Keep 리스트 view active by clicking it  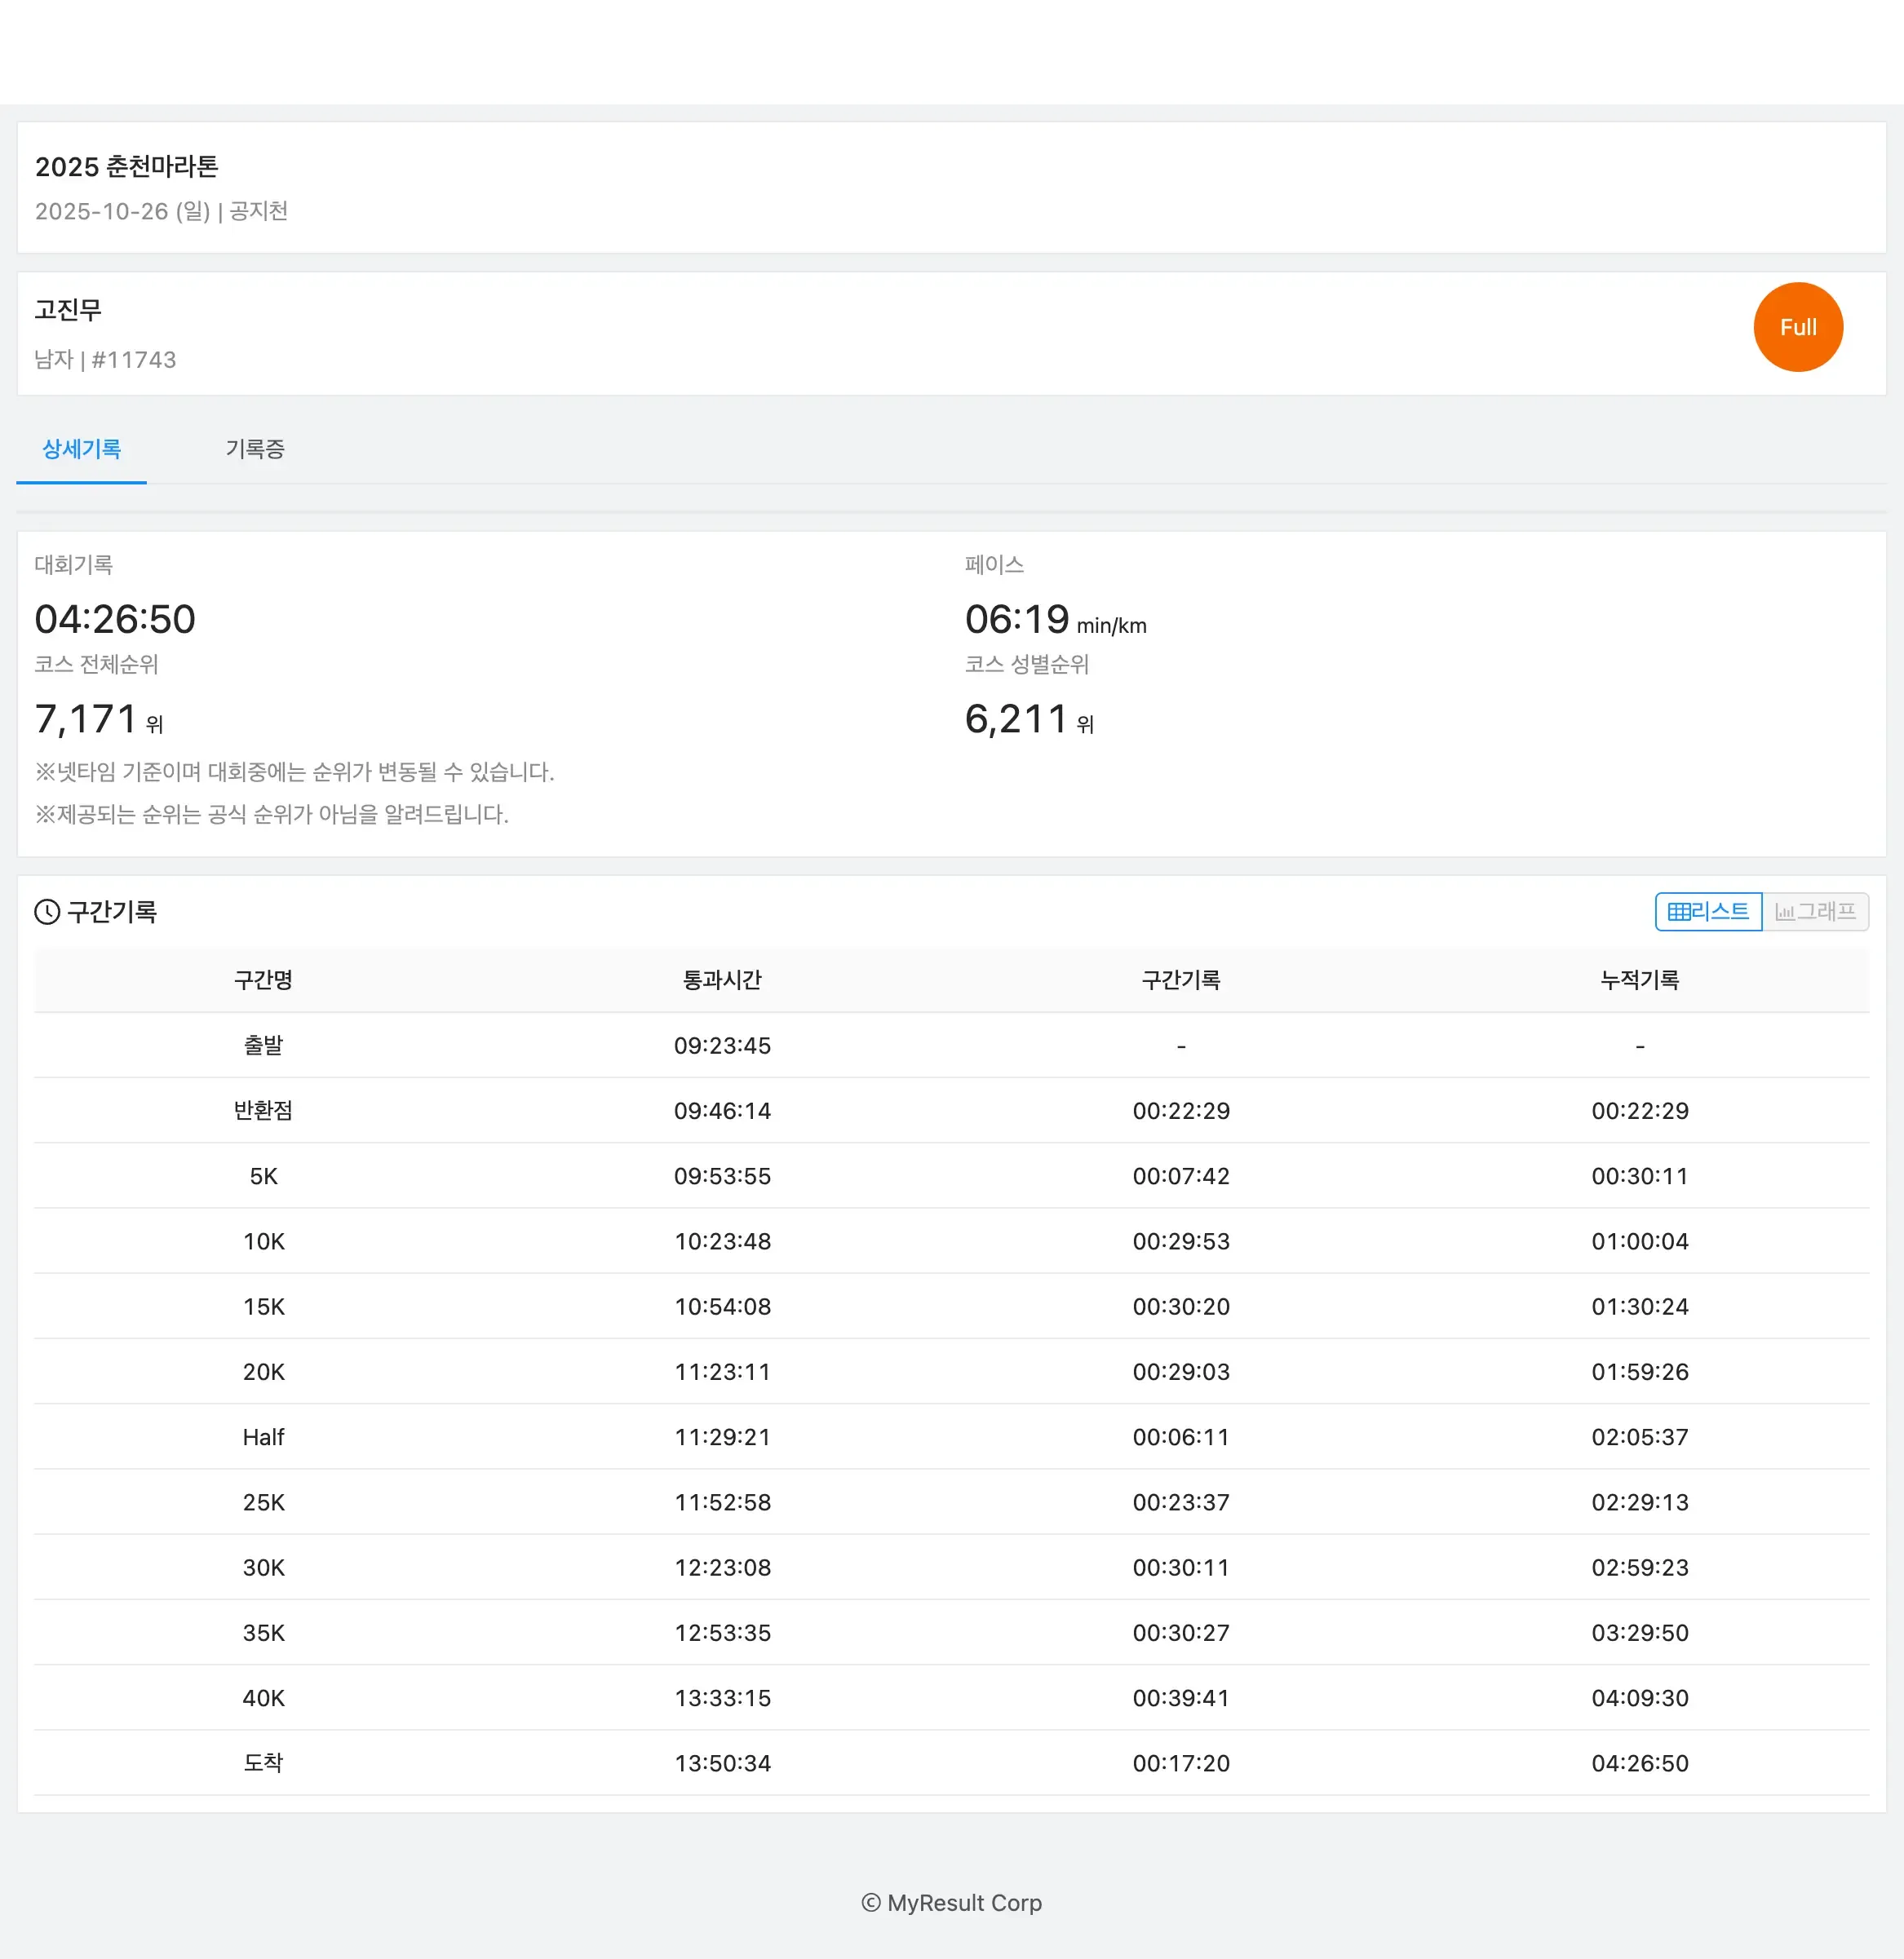click(x=1707, y=911)
